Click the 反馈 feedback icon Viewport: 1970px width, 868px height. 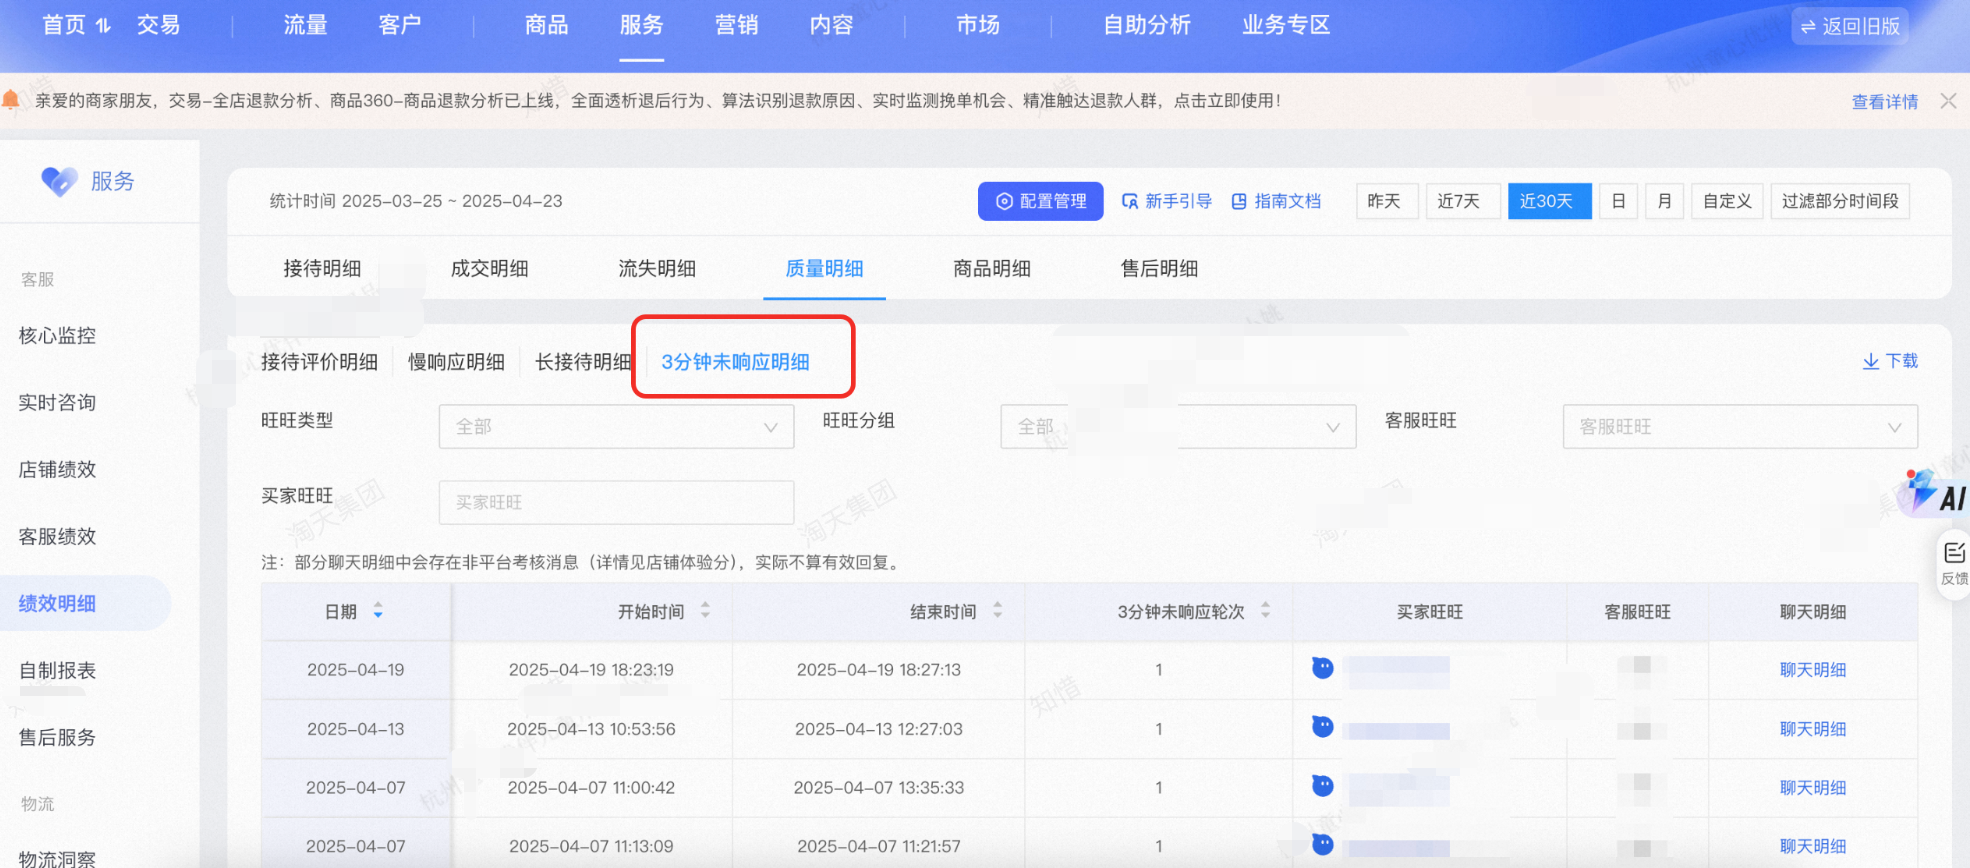pyautogui.click(x=1954, y=563)
